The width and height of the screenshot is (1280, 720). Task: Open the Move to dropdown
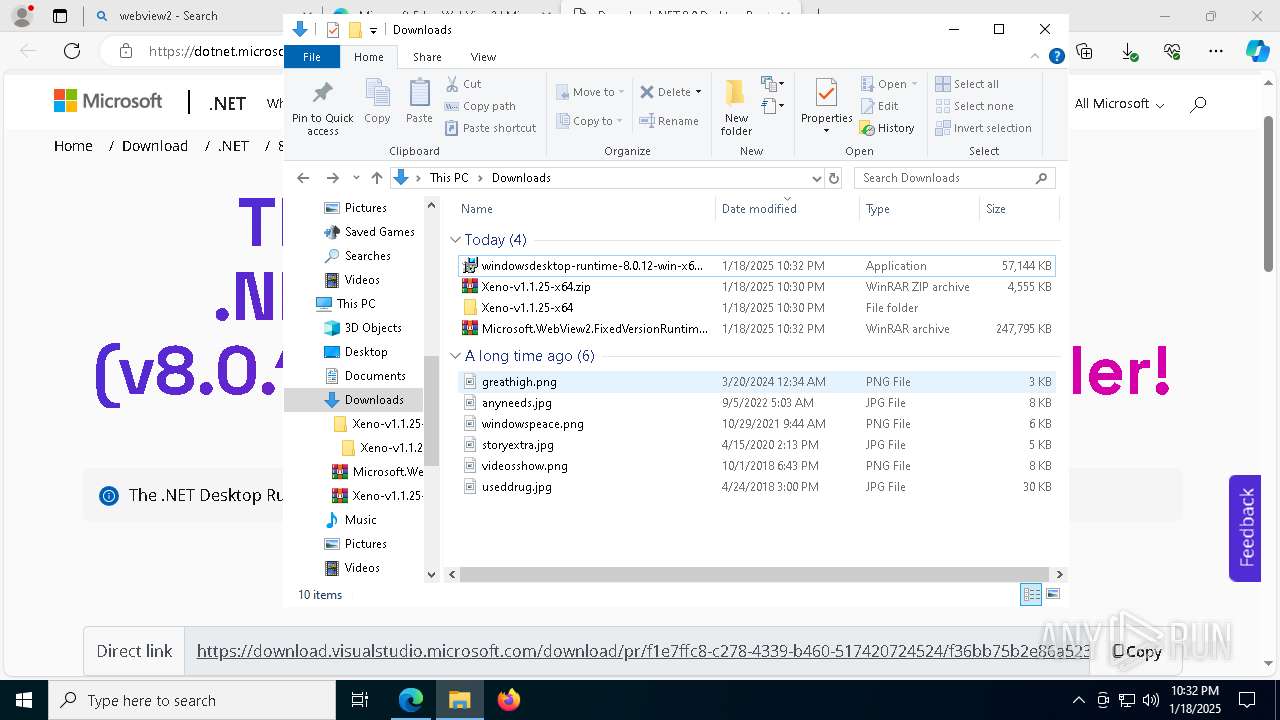click(x=590, y=92)
